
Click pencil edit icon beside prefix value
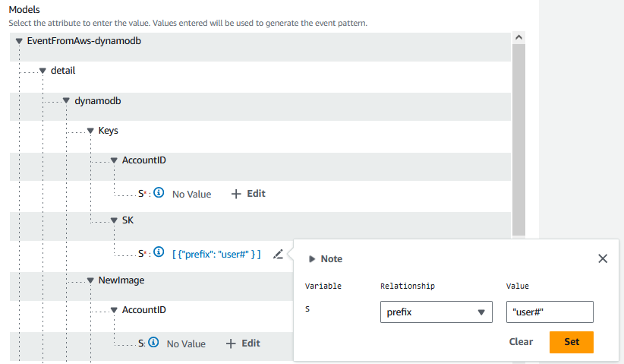point(278,254)
